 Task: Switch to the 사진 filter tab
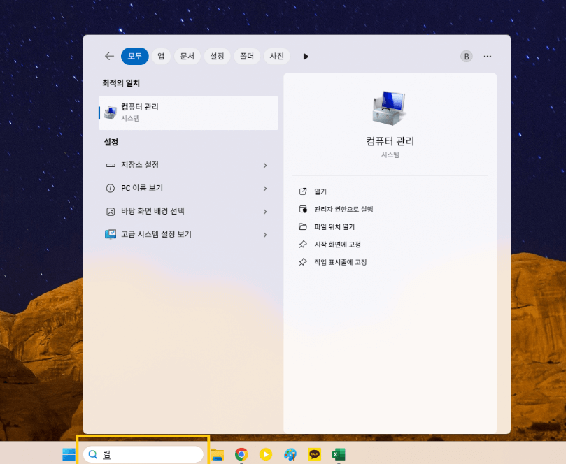[277, 56]
